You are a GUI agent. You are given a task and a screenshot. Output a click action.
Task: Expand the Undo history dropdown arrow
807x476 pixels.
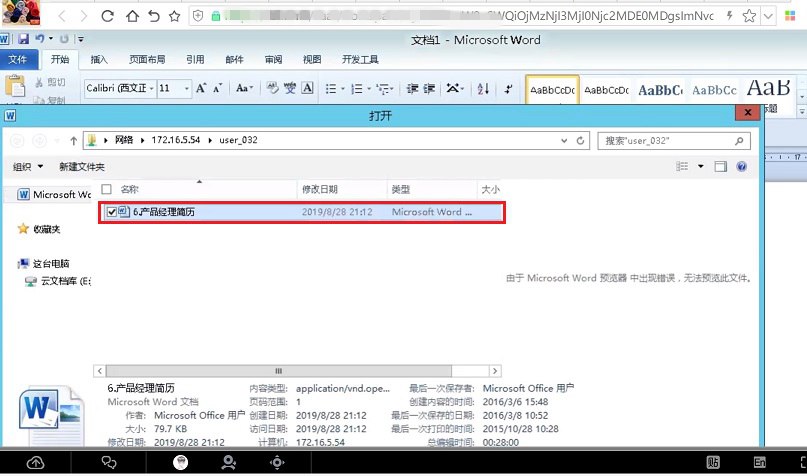pos(51,39)
